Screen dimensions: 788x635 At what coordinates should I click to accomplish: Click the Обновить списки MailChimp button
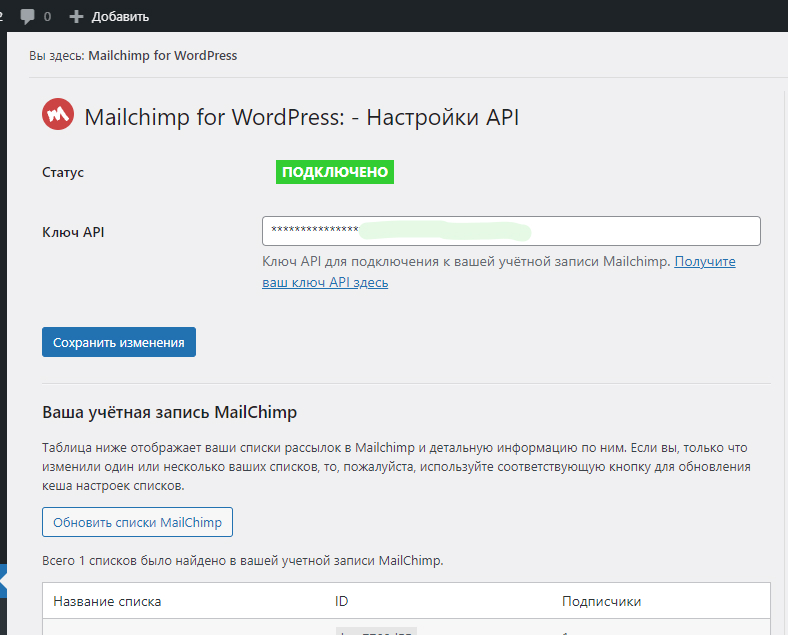[137, 522]
